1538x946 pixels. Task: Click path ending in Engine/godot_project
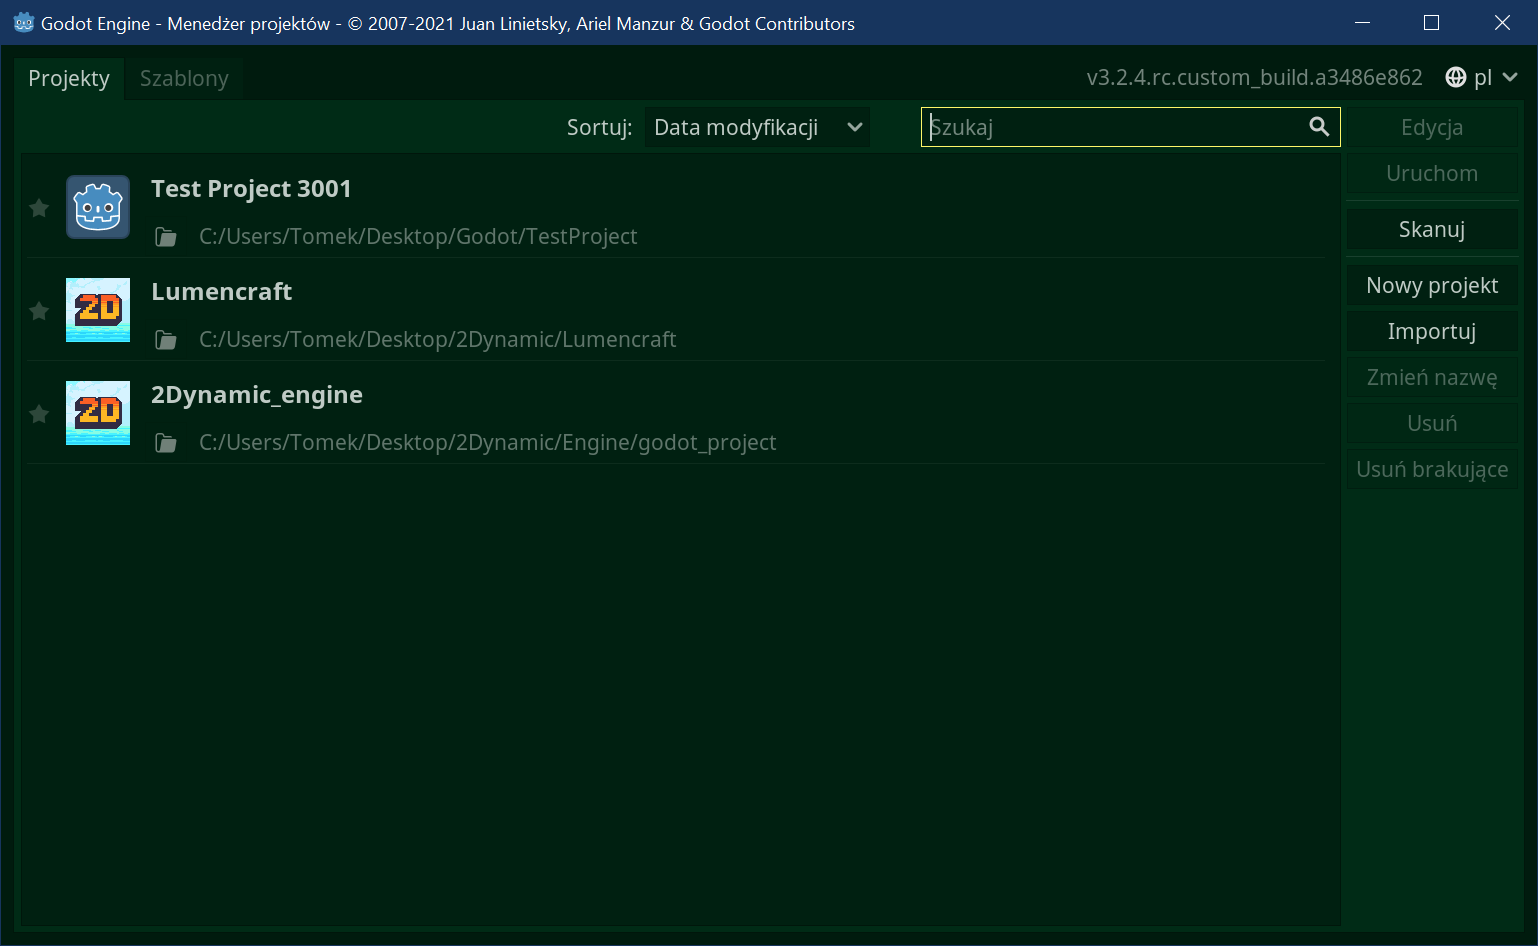488,443
